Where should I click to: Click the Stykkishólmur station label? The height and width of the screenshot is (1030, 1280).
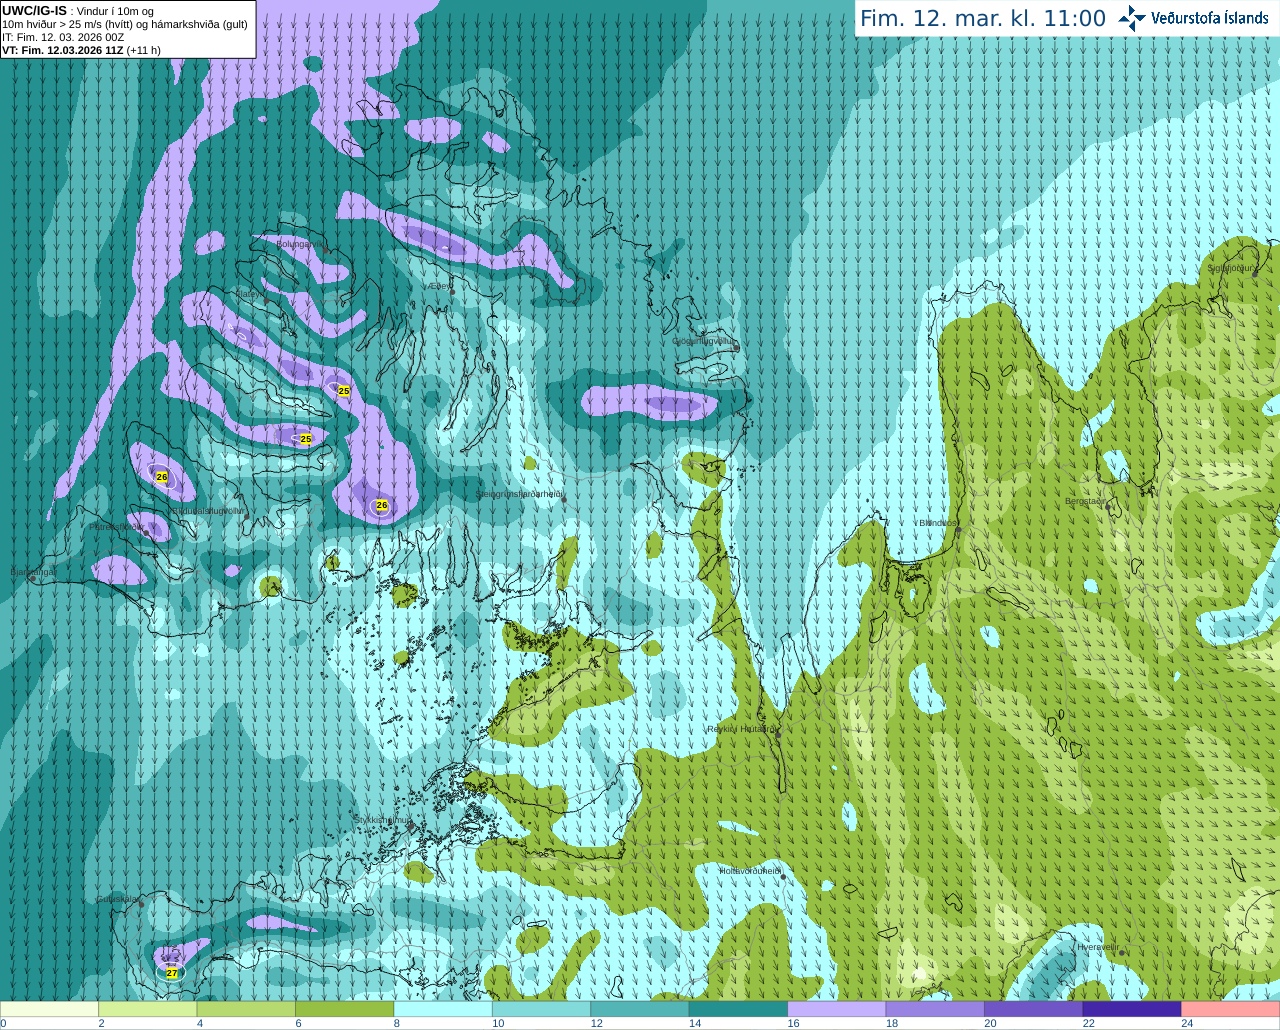(x=382, y=819)
